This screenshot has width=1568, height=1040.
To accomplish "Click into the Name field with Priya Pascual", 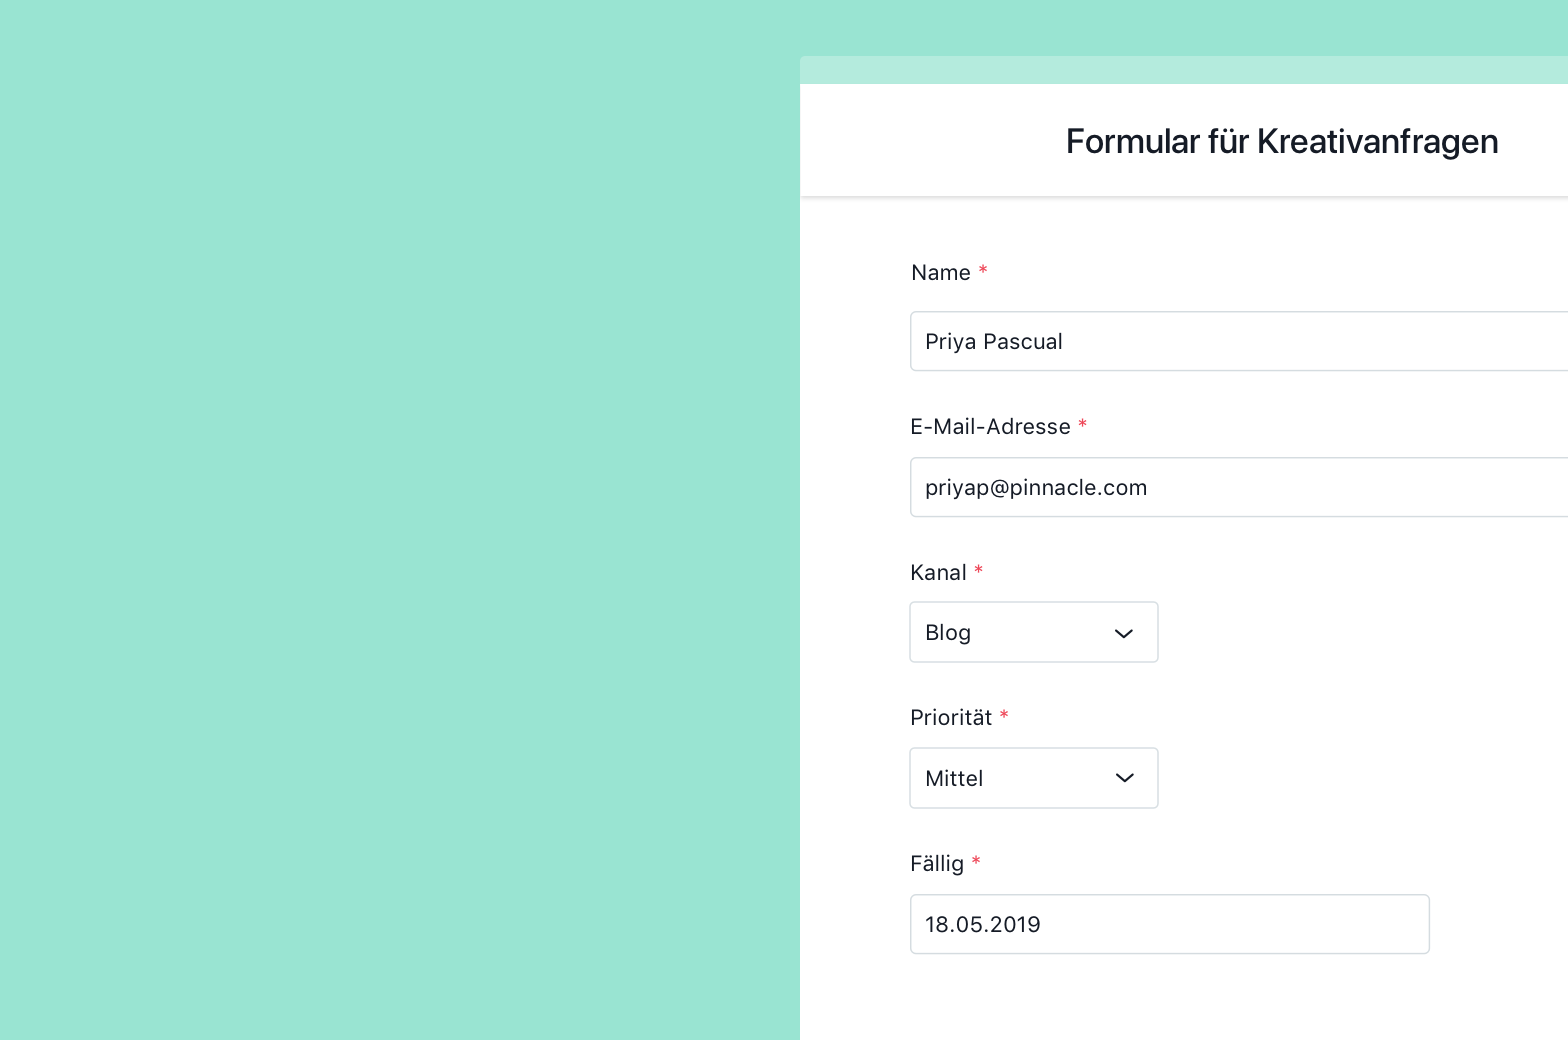I will [x=1239, y=341].
